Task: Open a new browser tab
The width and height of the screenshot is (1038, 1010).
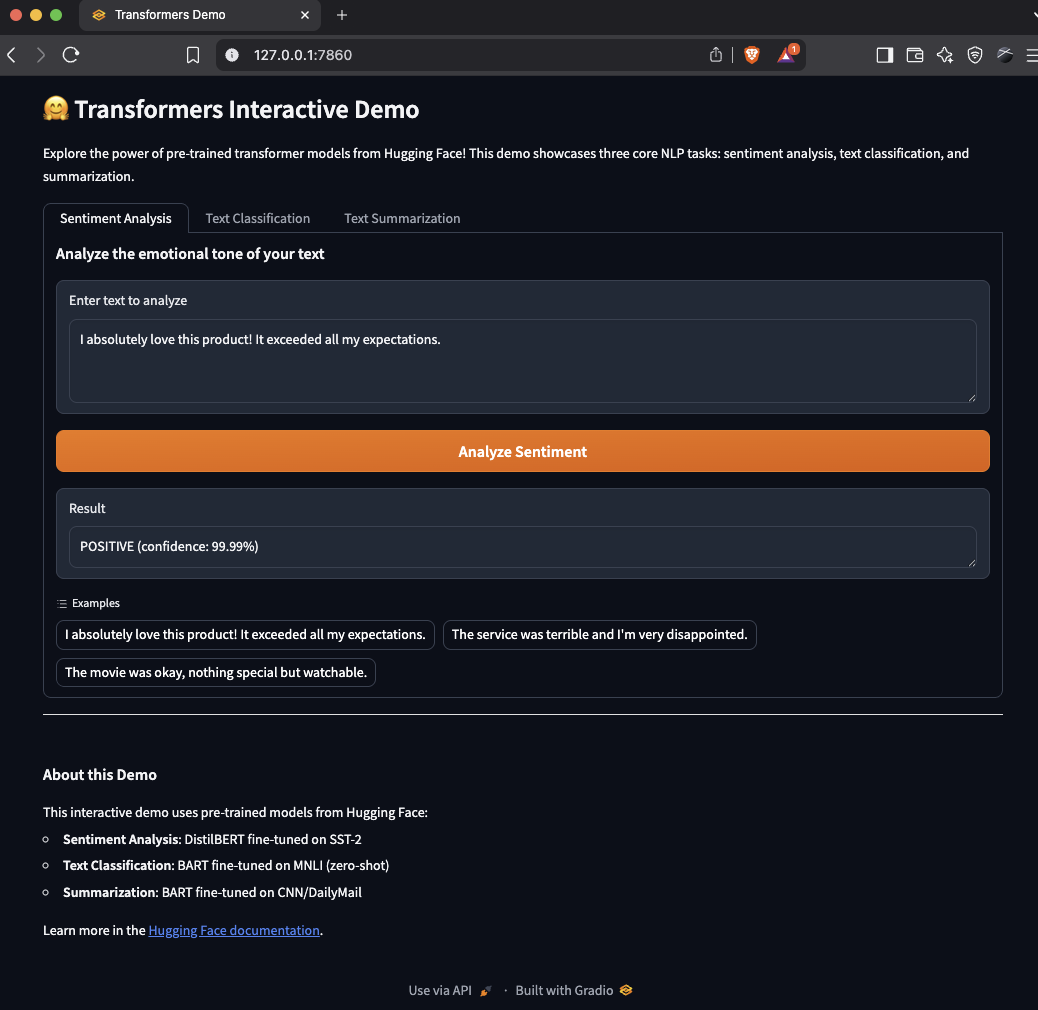Action: click(342, 15)
